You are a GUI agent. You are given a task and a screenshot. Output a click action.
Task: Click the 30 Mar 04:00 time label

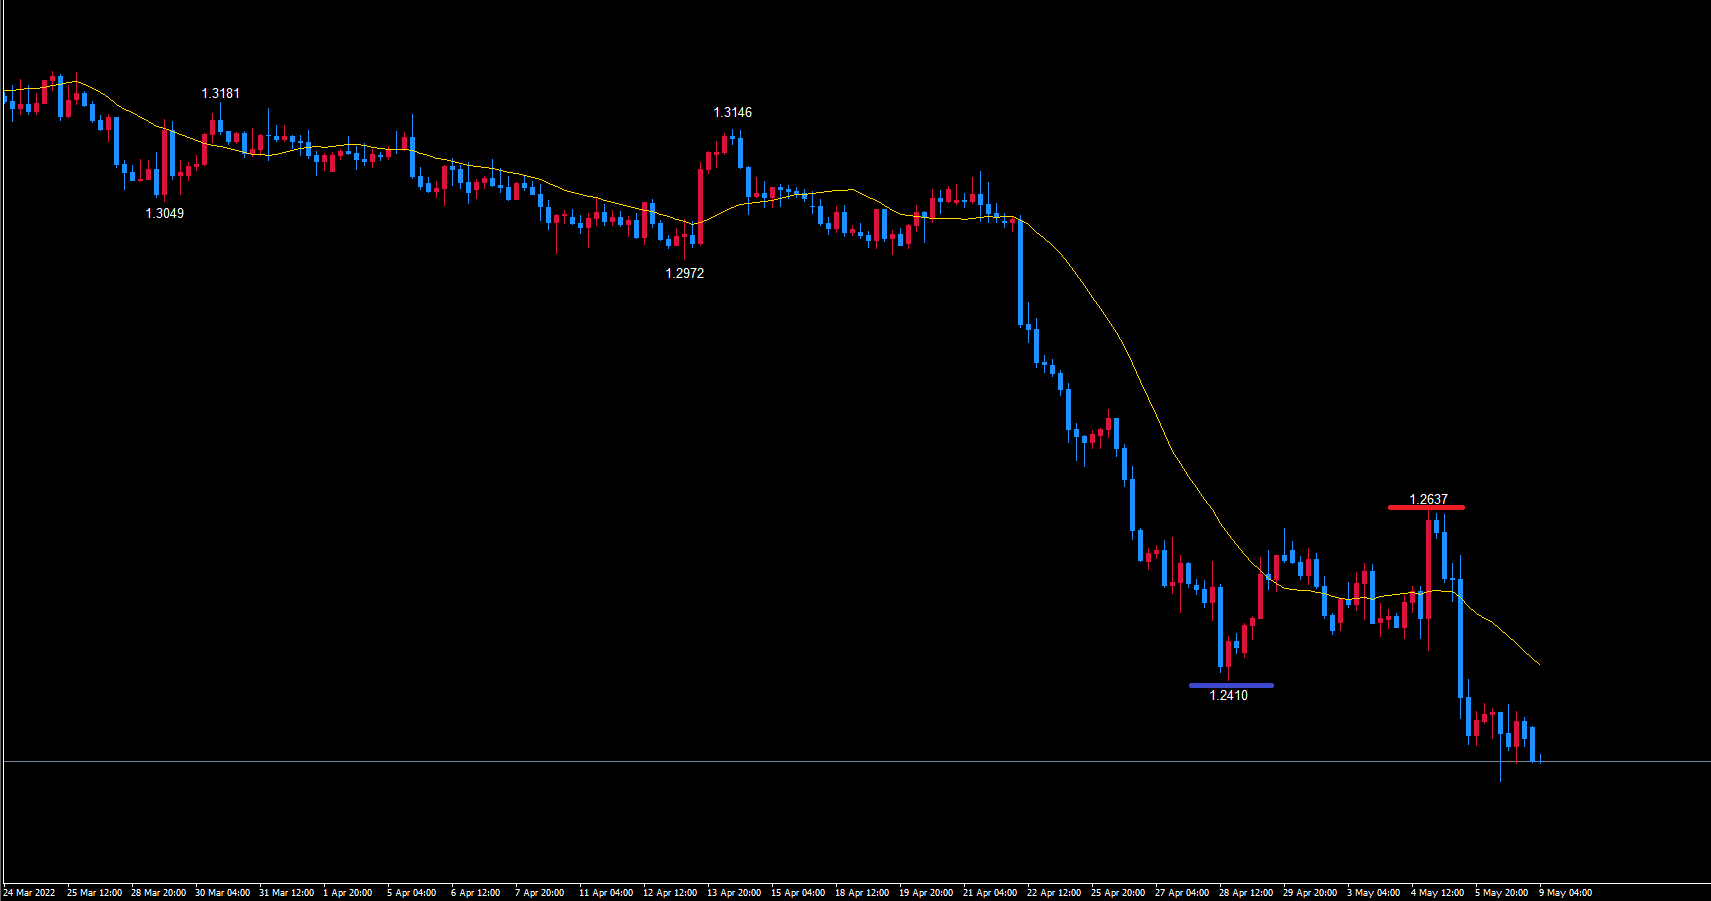pyautogui.click(x=222, y=892)
